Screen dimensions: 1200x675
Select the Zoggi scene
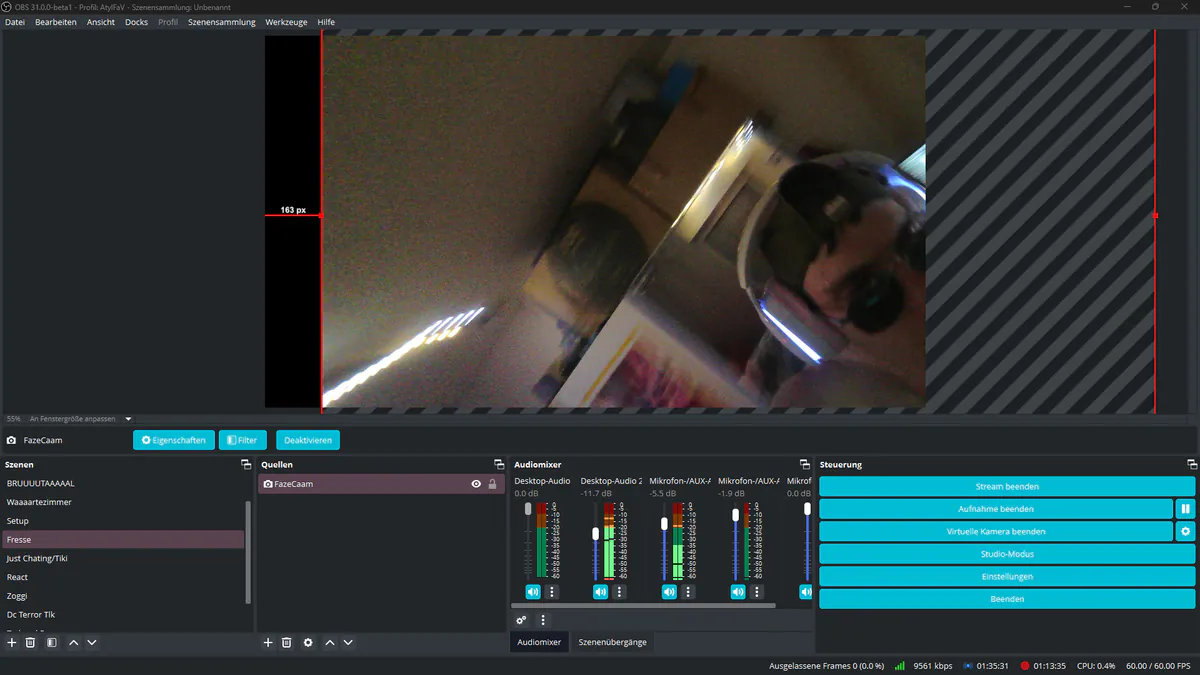(123, 596)
